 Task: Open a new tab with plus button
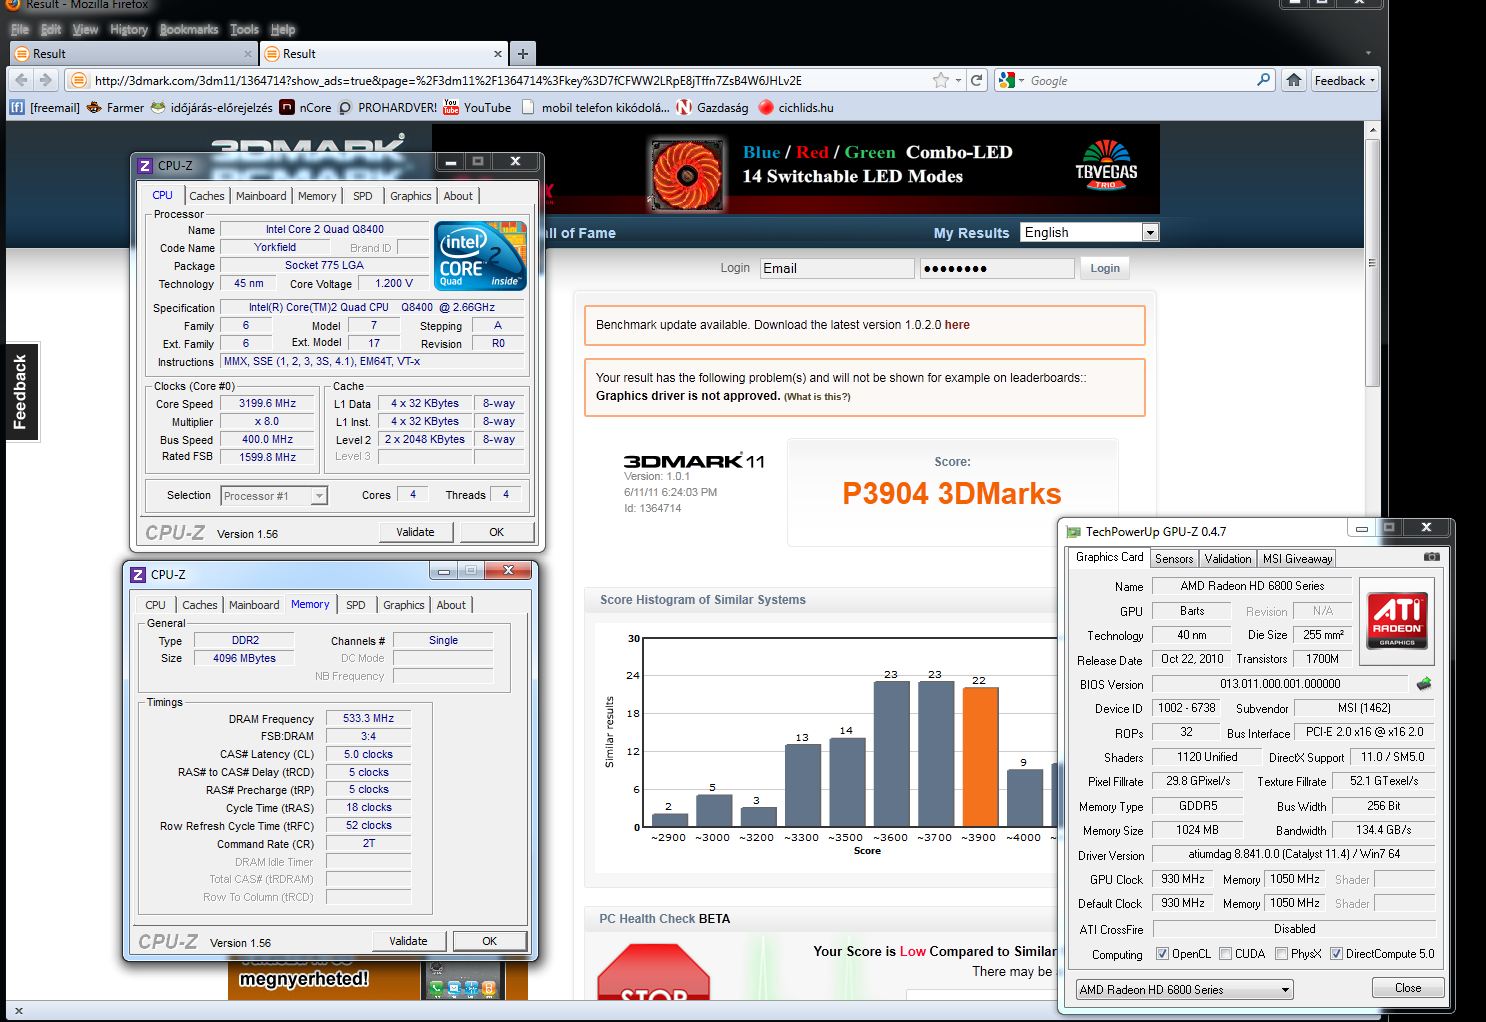click(522, 54)
